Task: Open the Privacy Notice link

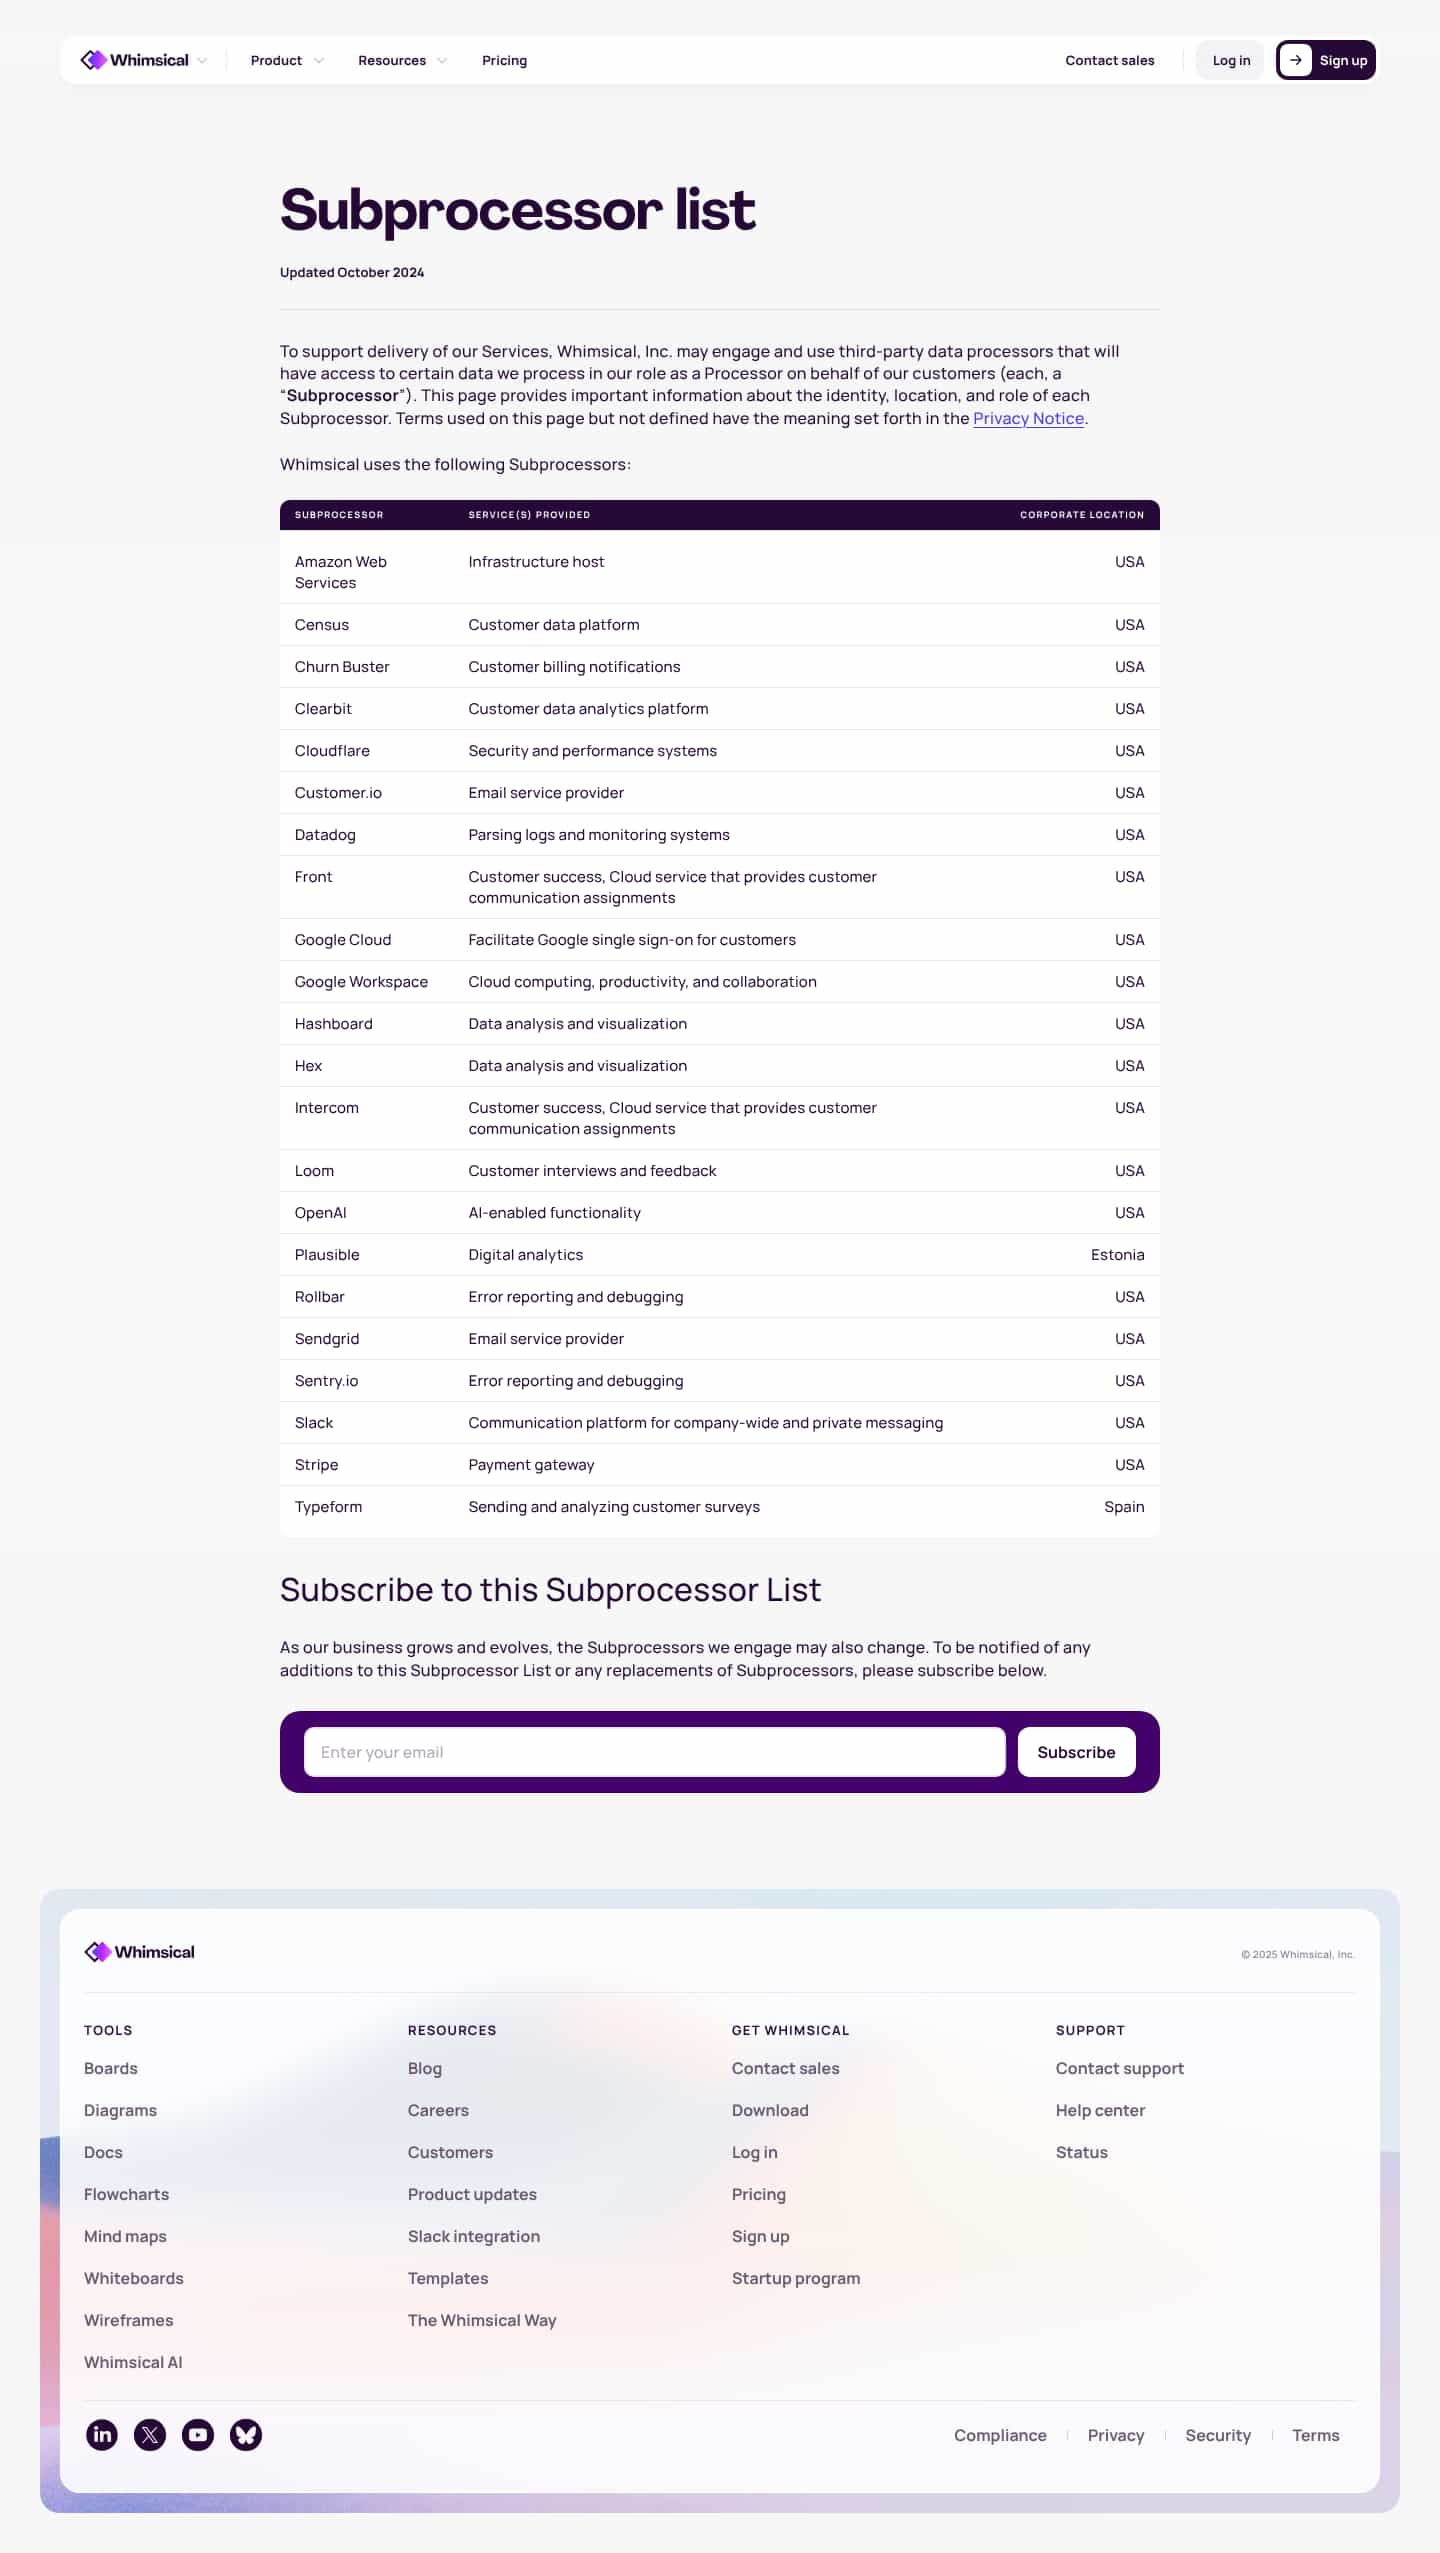Action: [x=1028, y=418]
